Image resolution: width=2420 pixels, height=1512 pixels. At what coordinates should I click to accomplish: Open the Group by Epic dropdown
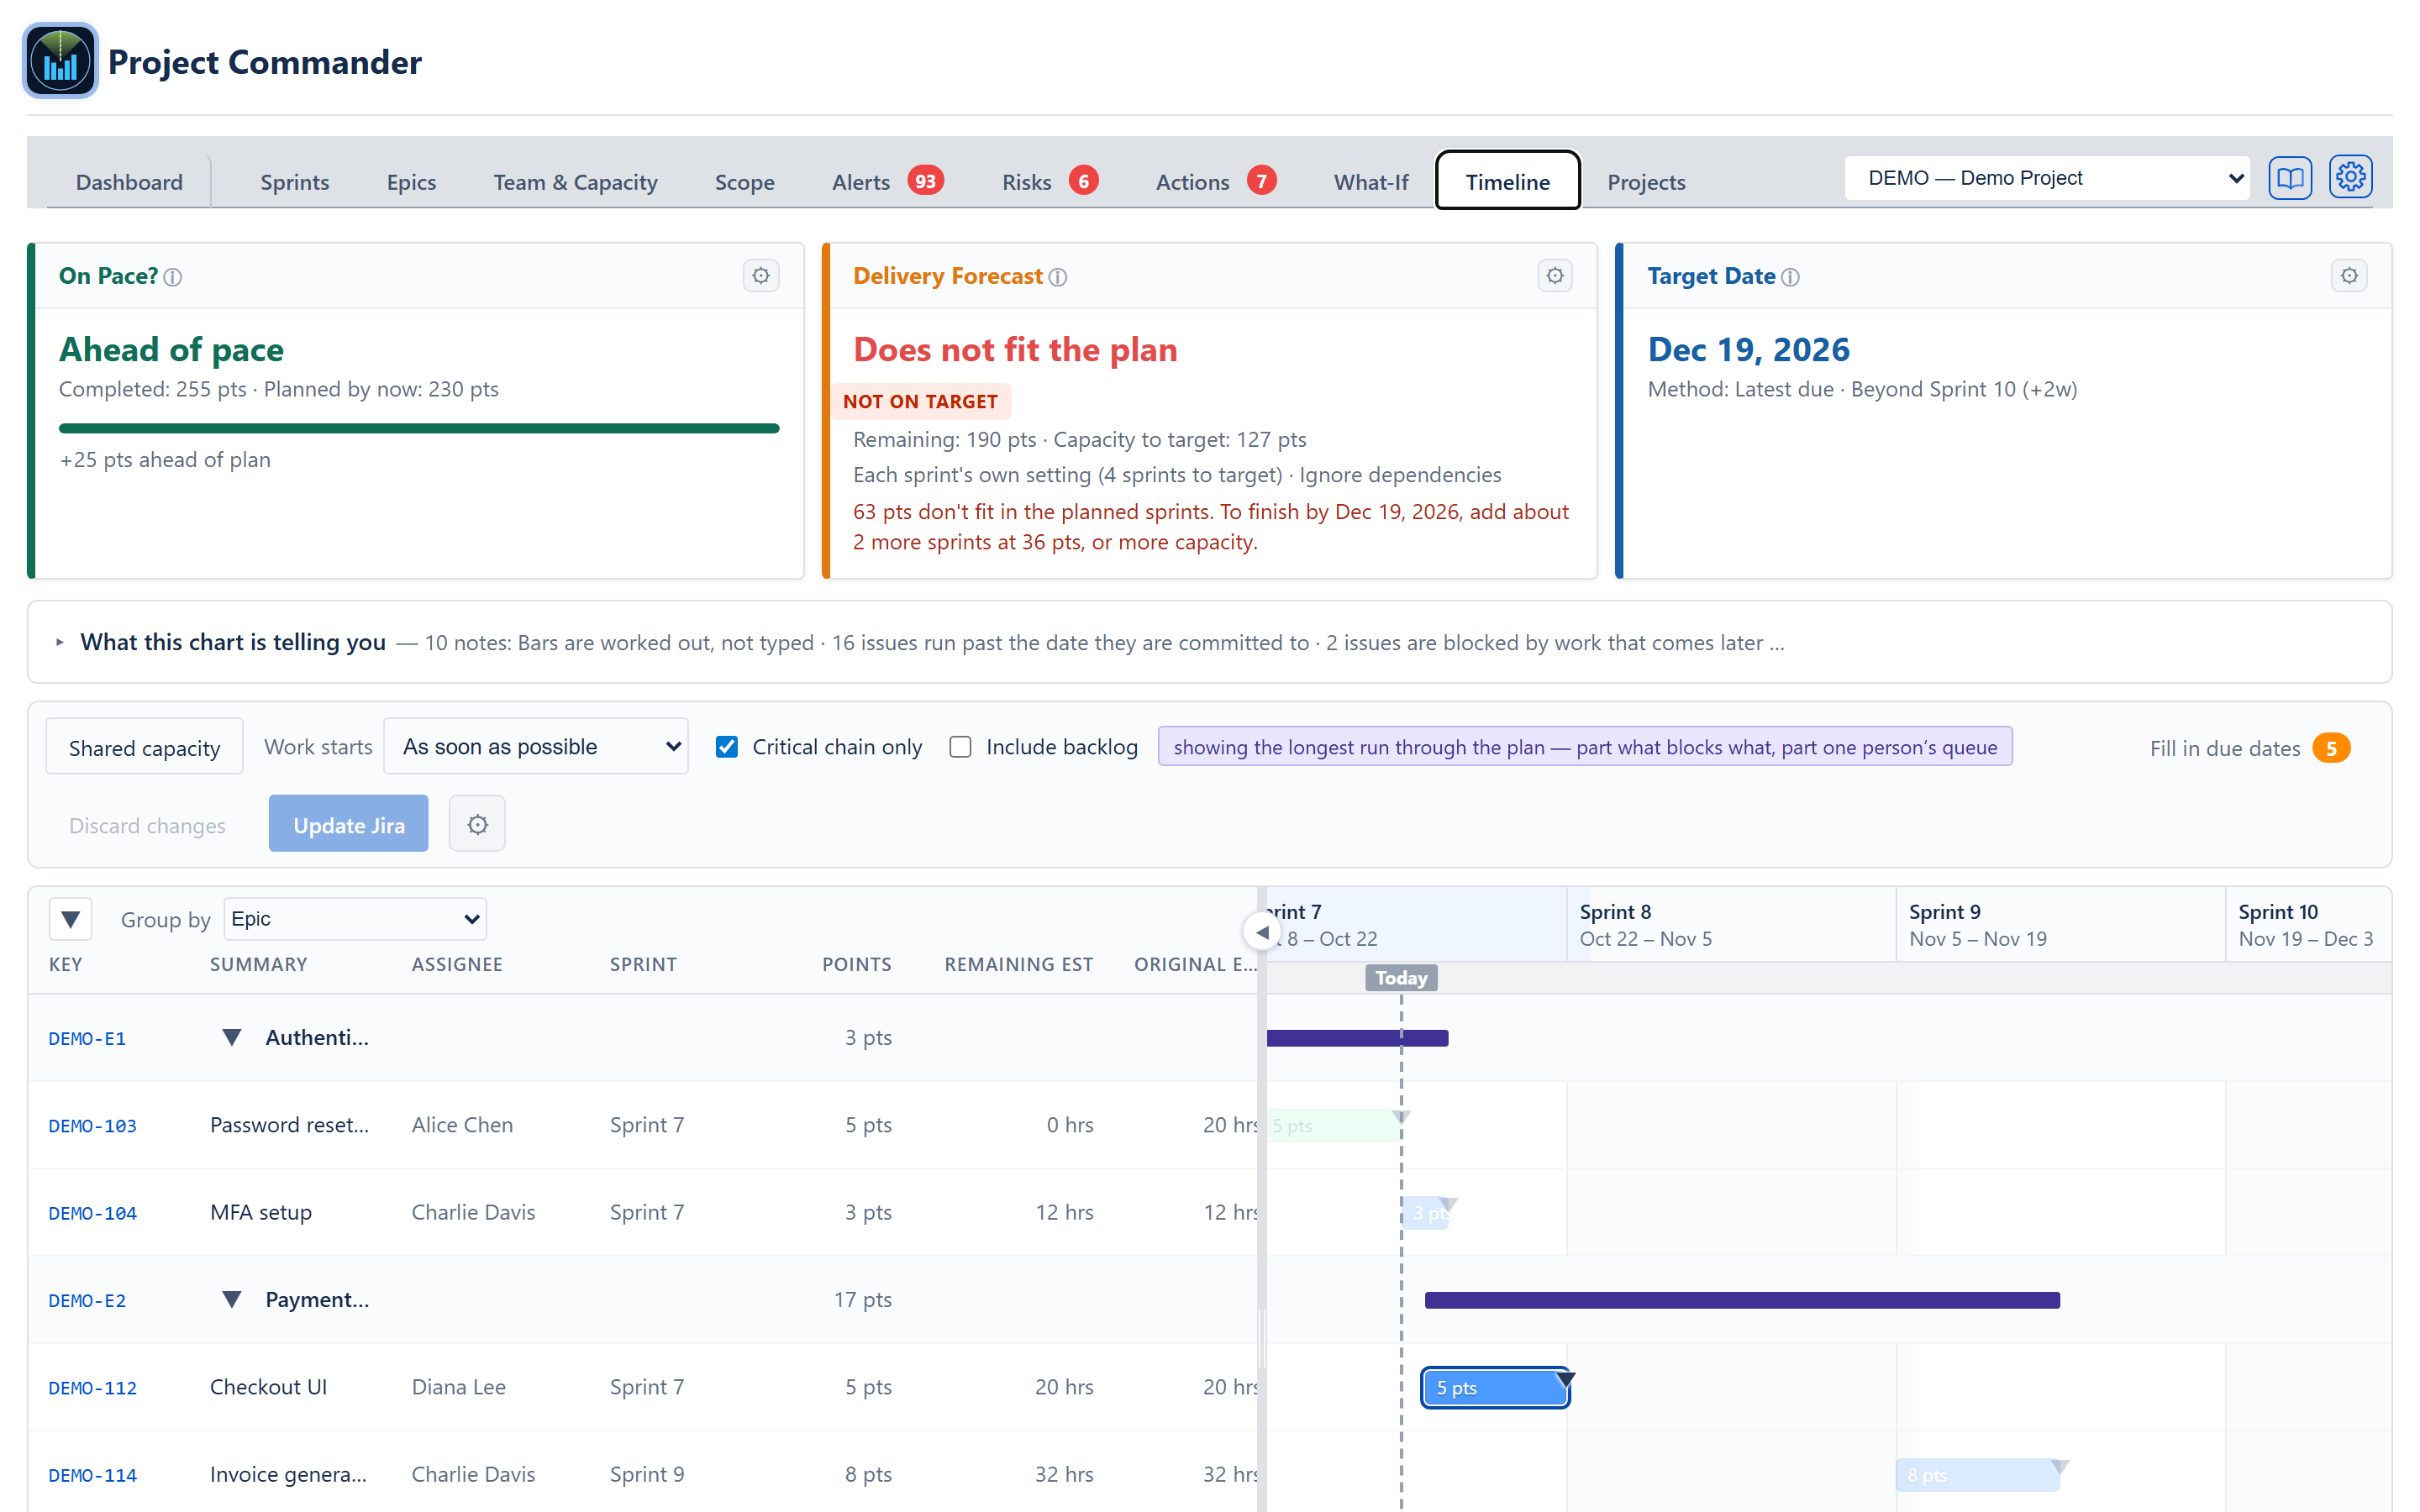tap(355, 919)
